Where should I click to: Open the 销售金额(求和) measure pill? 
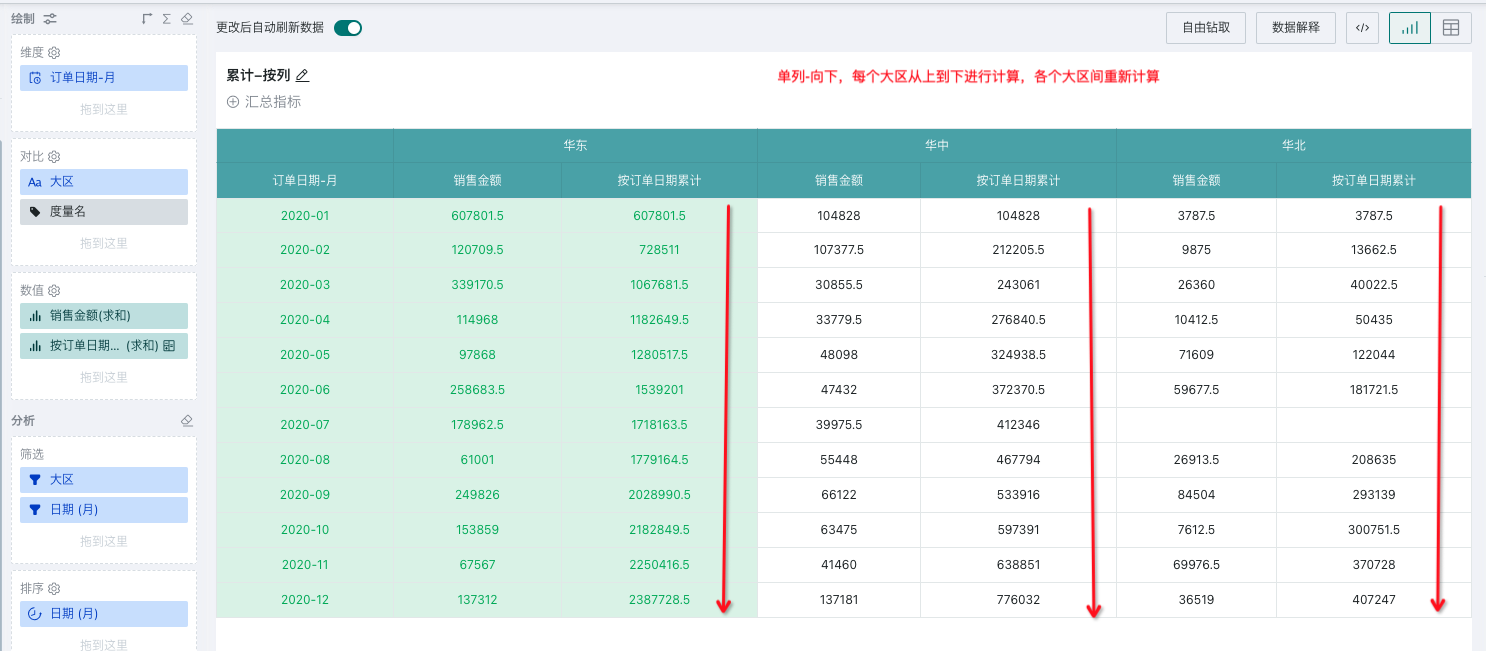[103, 316]
